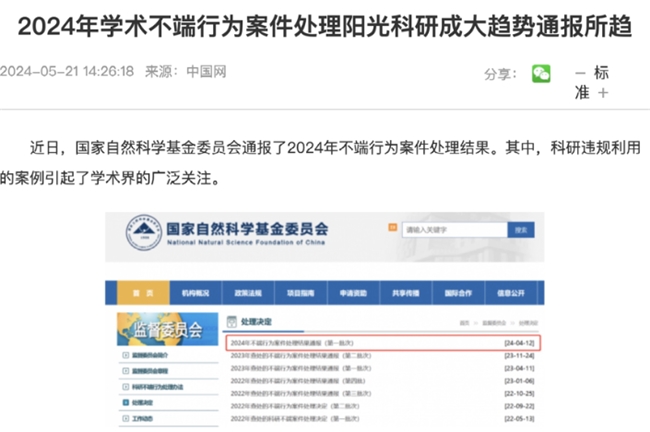650x432 pixels.
Task: Share article via the WeChat icon
Action: tap(541, 74)
